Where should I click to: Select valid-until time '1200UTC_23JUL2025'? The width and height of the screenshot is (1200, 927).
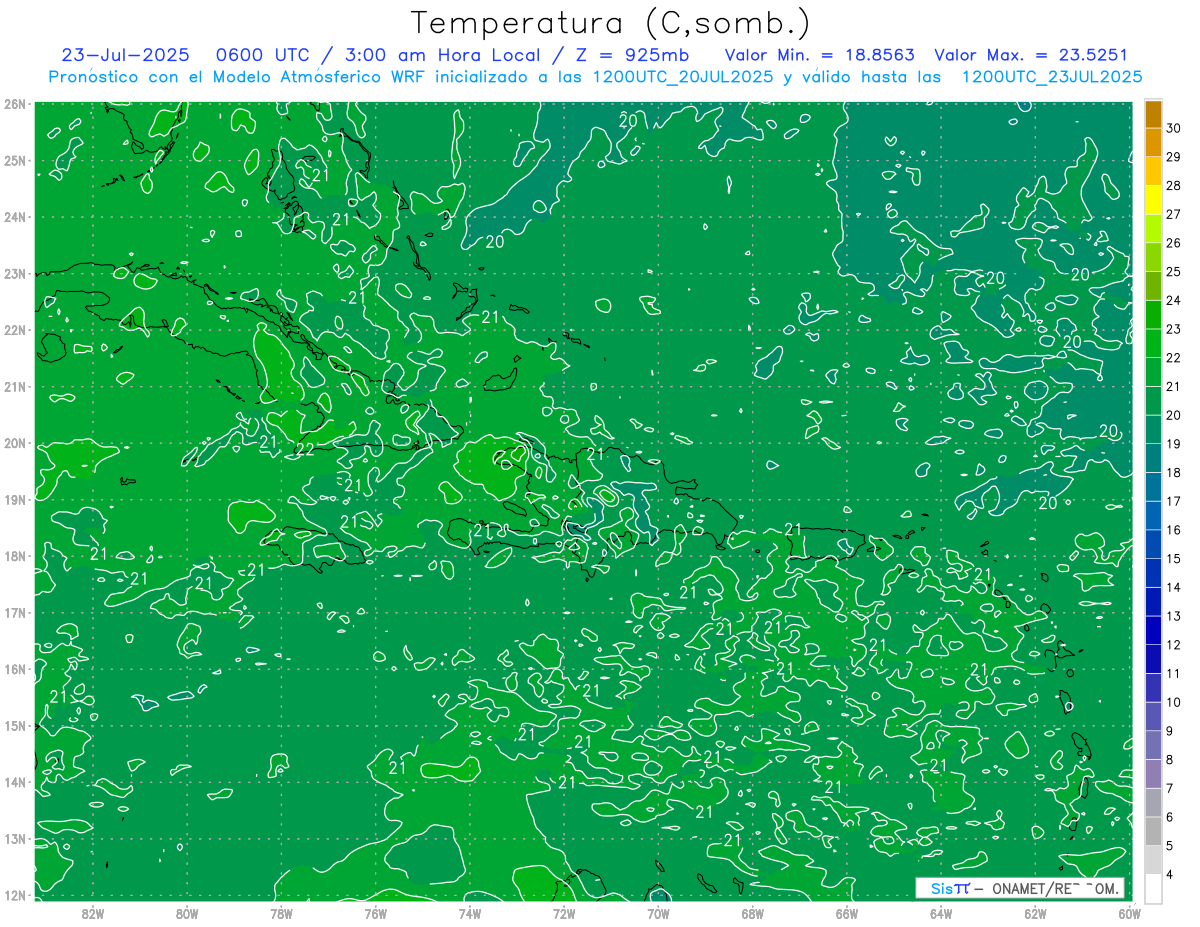(x=1052, y=77)
